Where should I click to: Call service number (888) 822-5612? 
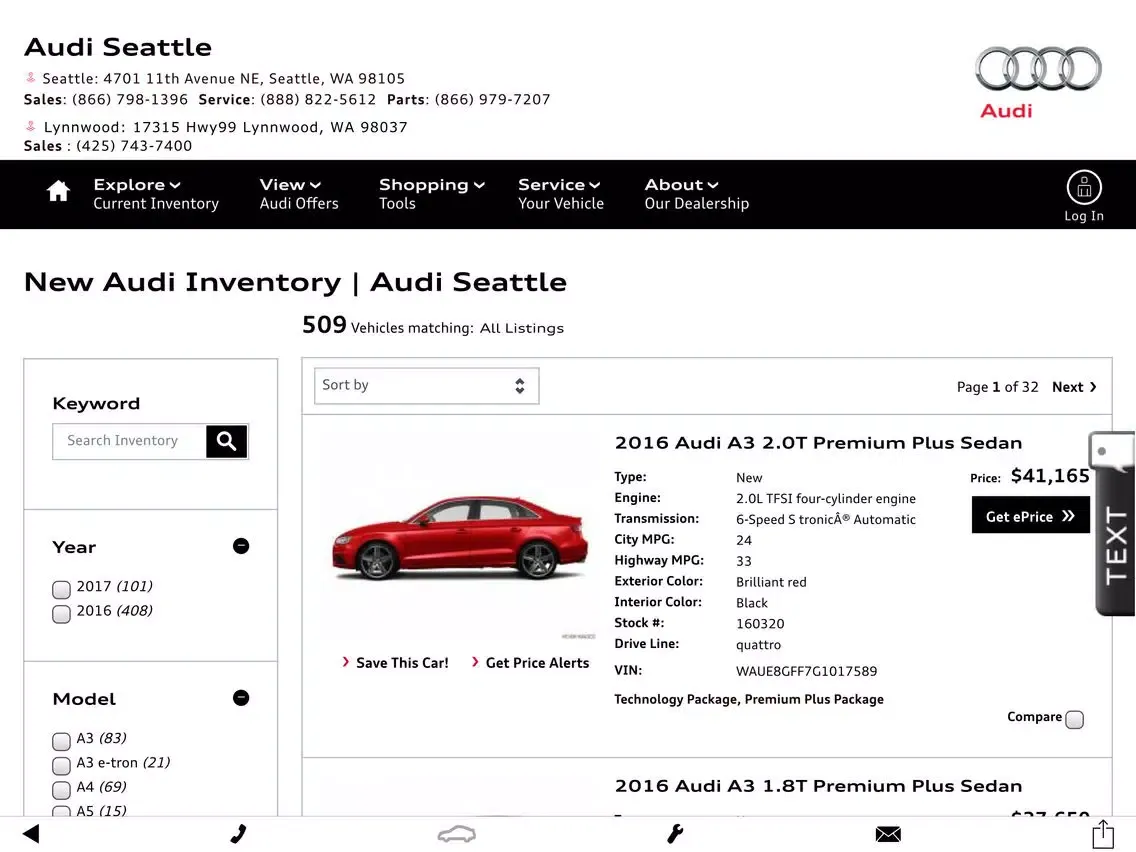tap(318, 99)
